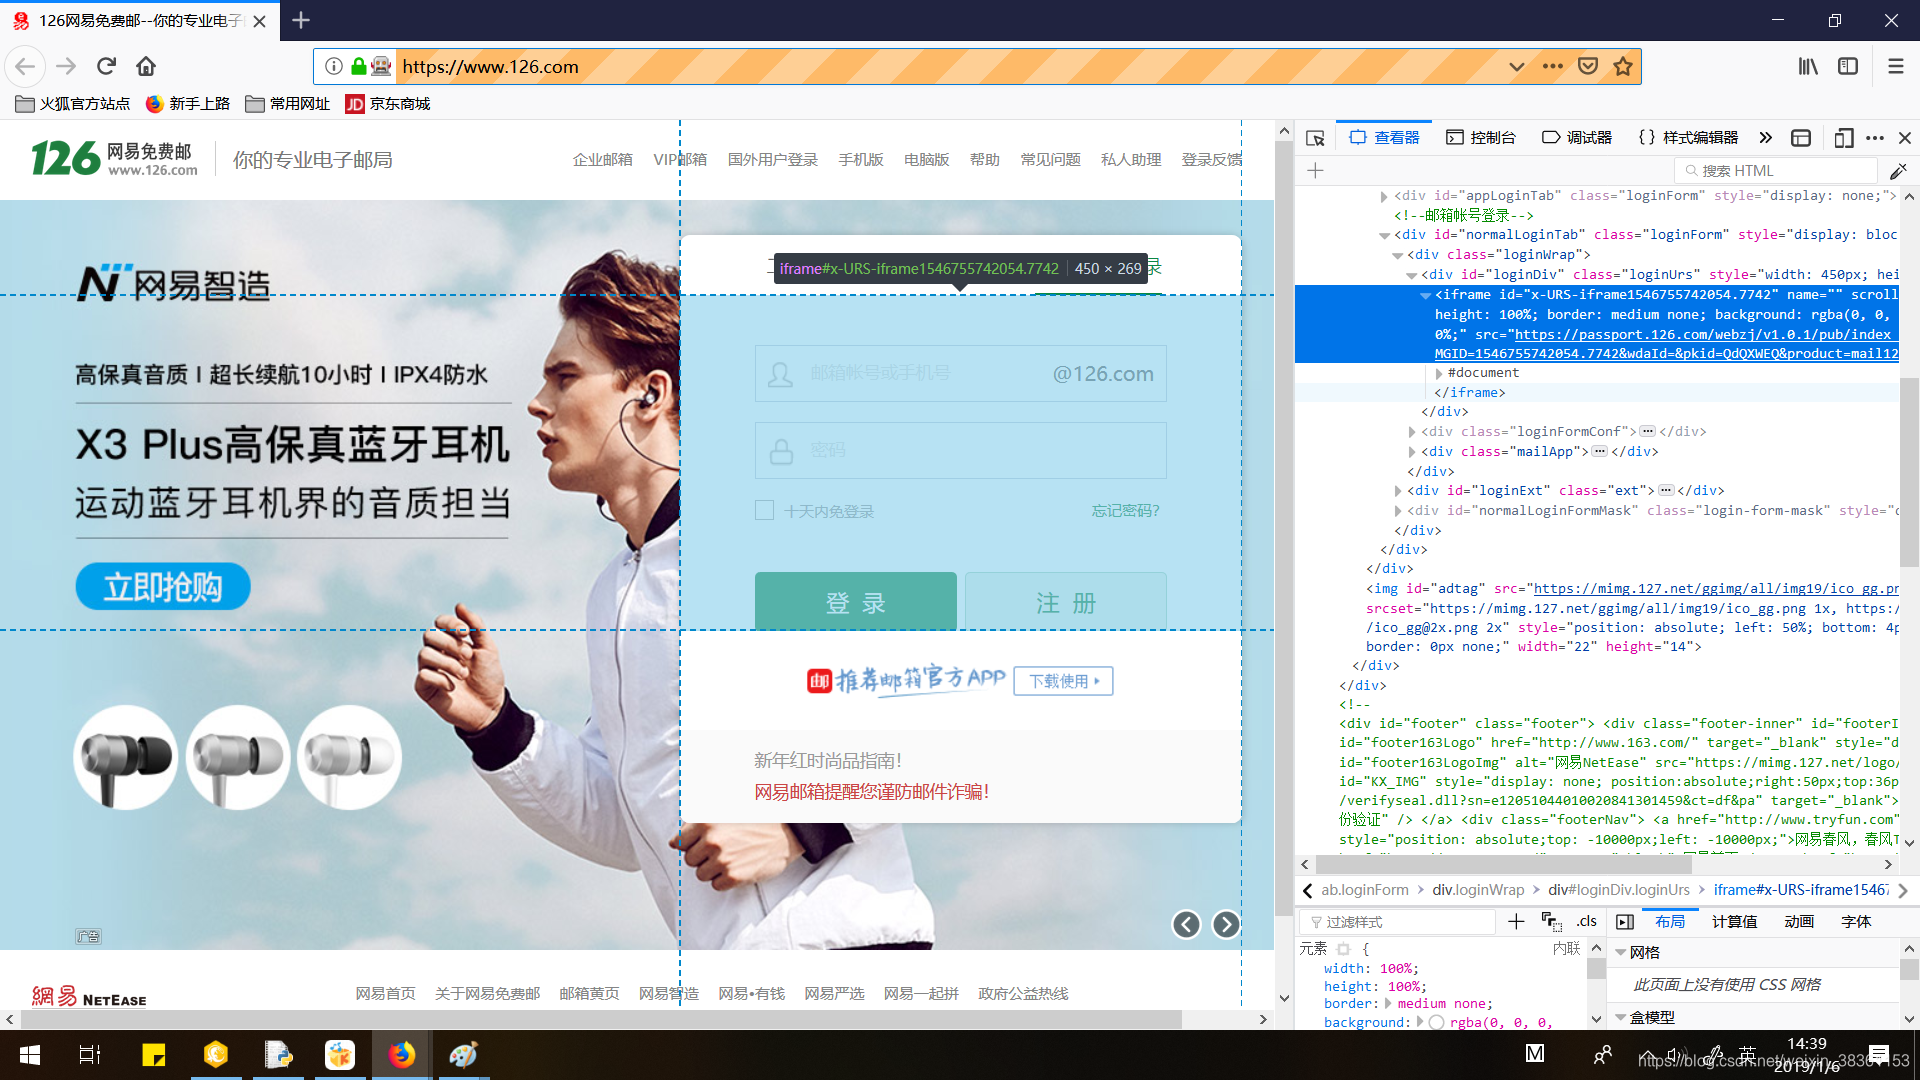
Task: Collapse the 盒模型 section
Action: [1621, 1017]
